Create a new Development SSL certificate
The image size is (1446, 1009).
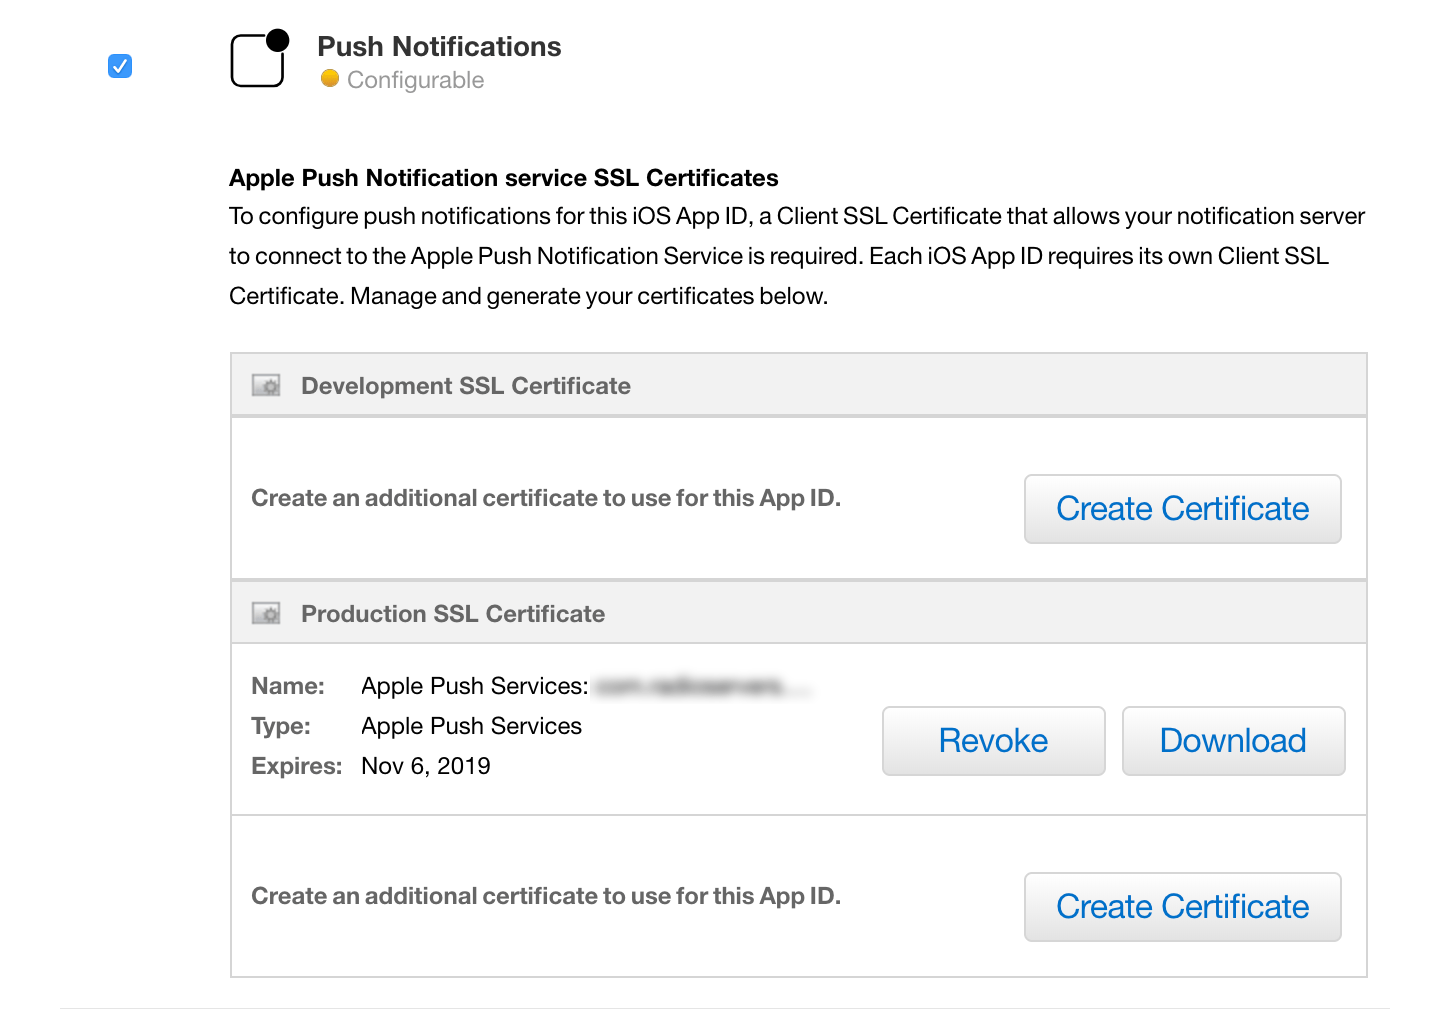click(1182, 509)
